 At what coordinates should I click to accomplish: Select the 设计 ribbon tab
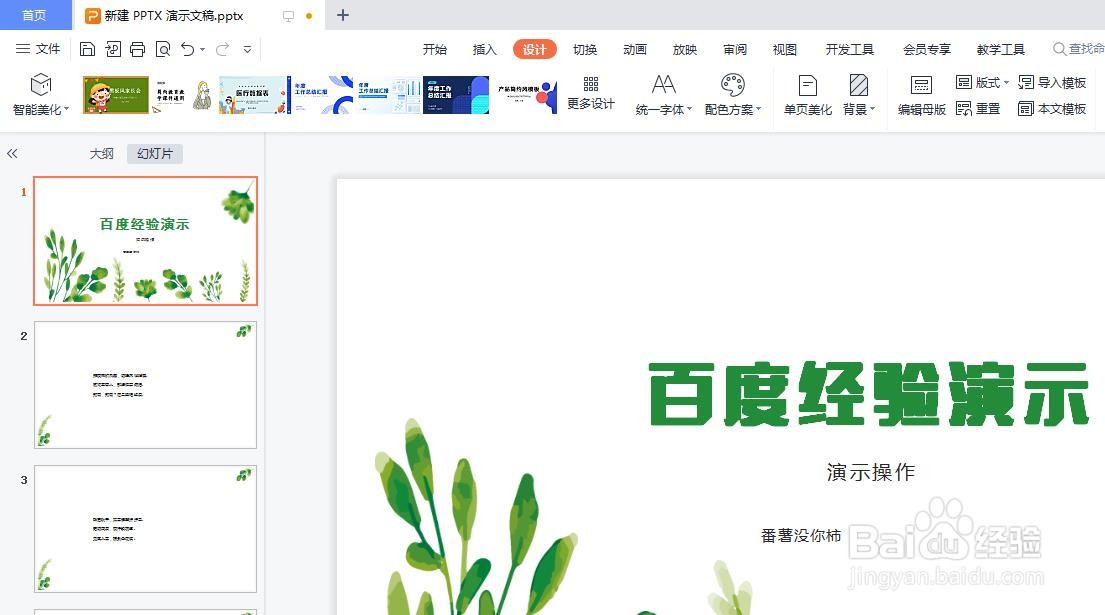coord(534,49)
